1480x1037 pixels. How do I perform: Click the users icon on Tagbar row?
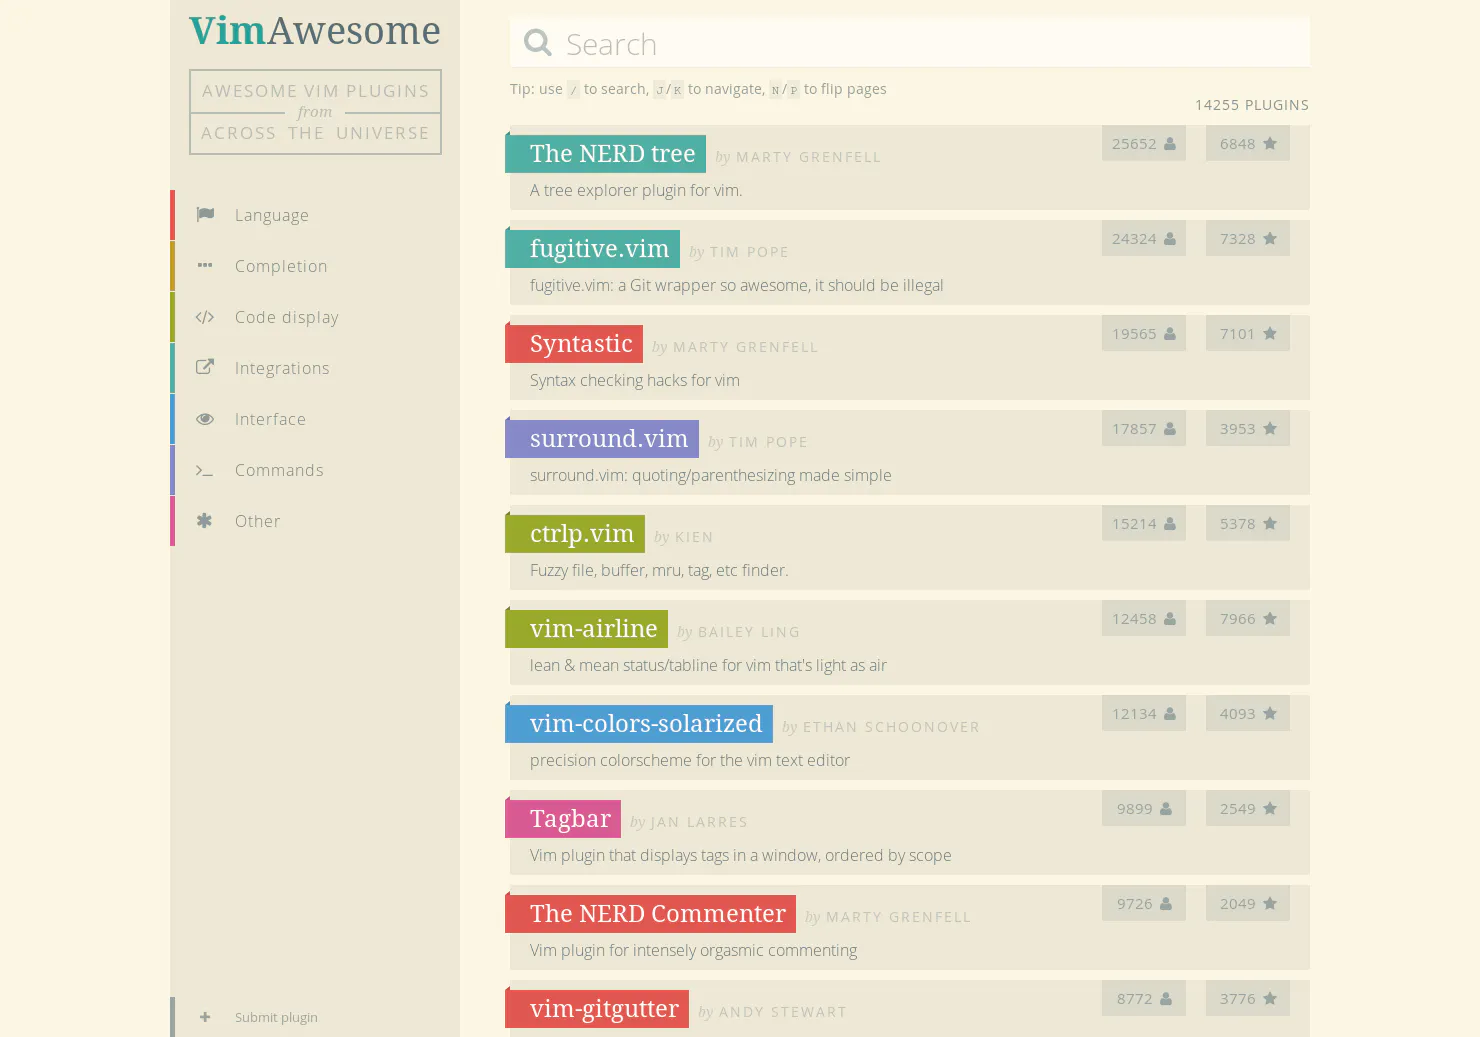pyautogui.click(x=1166, y=809)
